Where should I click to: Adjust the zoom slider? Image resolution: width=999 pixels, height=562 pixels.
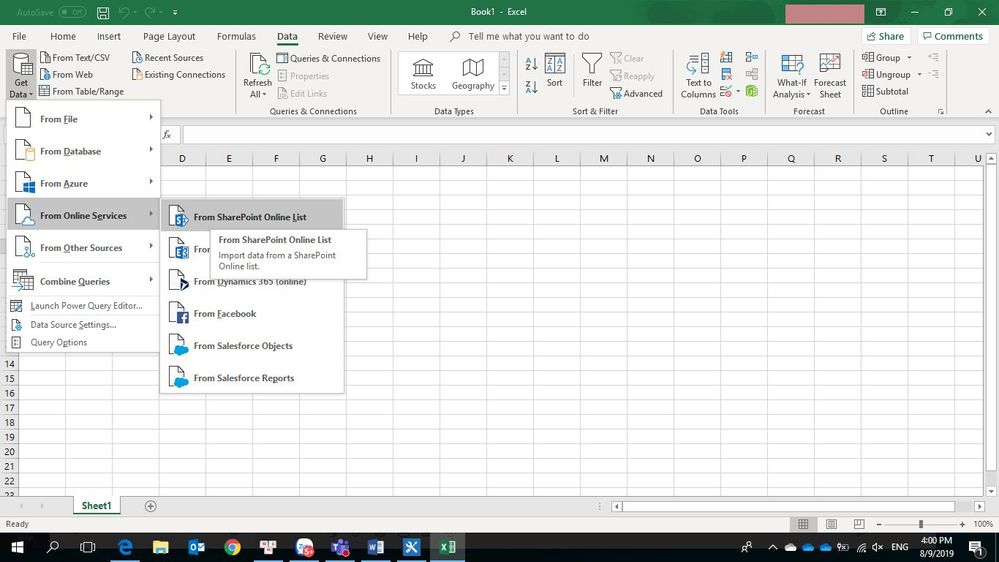[921, 524]
